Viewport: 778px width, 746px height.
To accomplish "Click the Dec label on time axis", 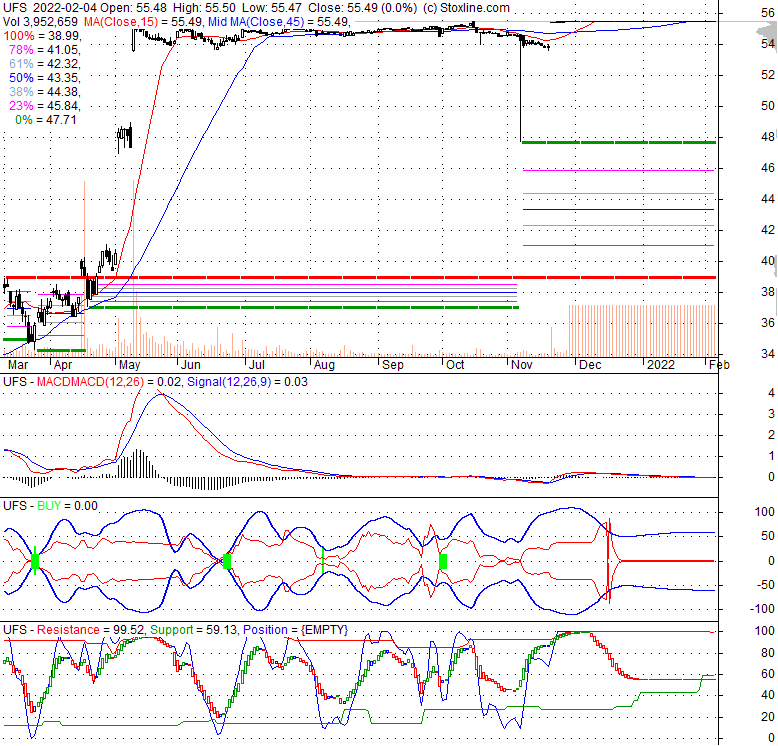I will (x=590, y=365).
